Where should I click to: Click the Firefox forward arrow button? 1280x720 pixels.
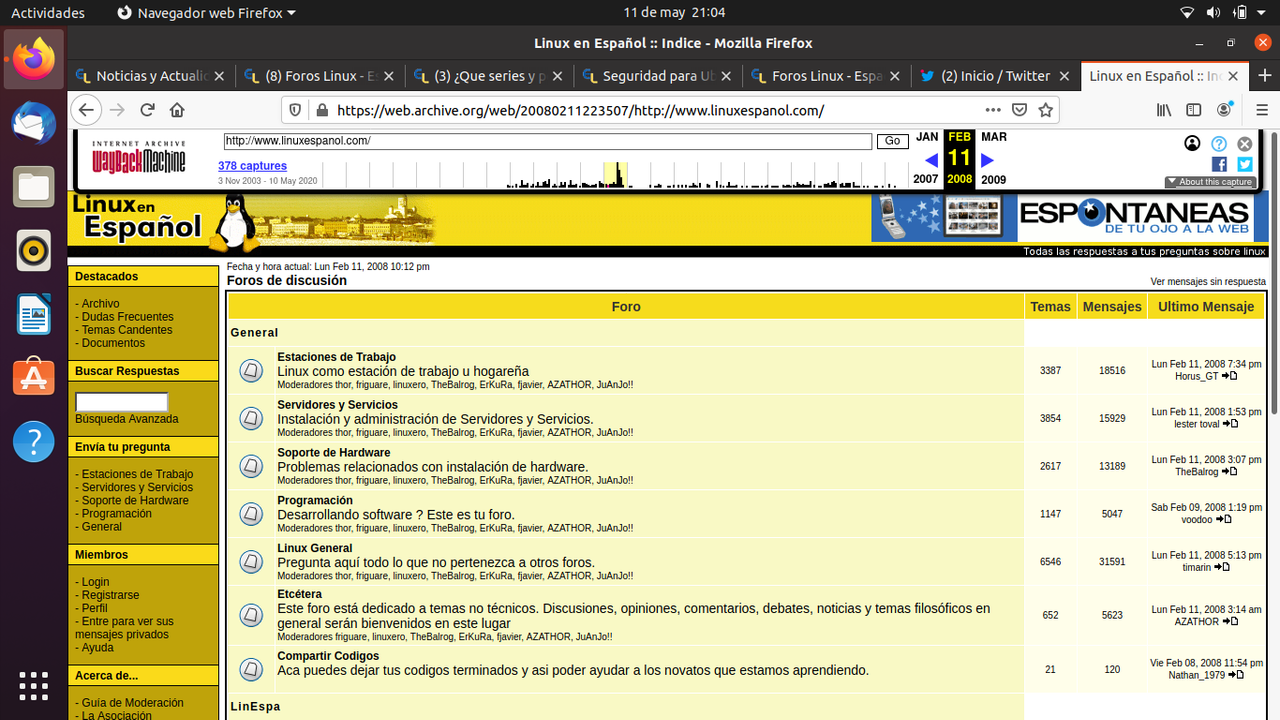click(118, 110)
